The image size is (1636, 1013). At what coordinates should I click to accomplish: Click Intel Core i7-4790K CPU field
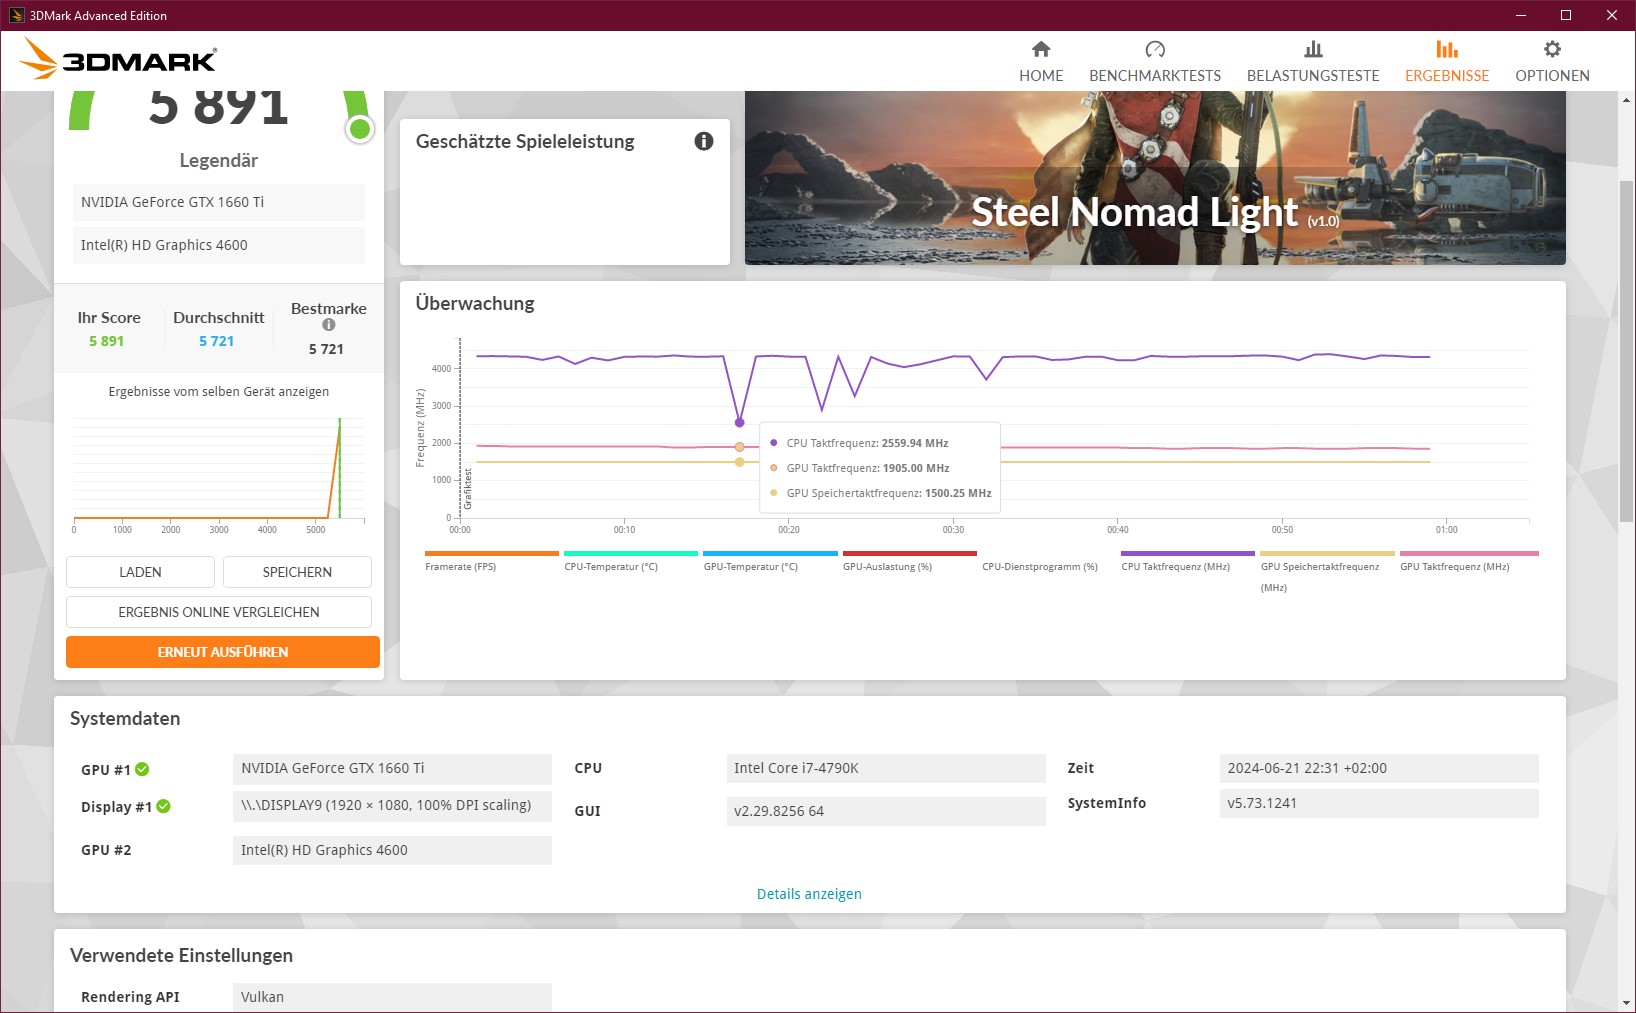[x=886, y=768]
